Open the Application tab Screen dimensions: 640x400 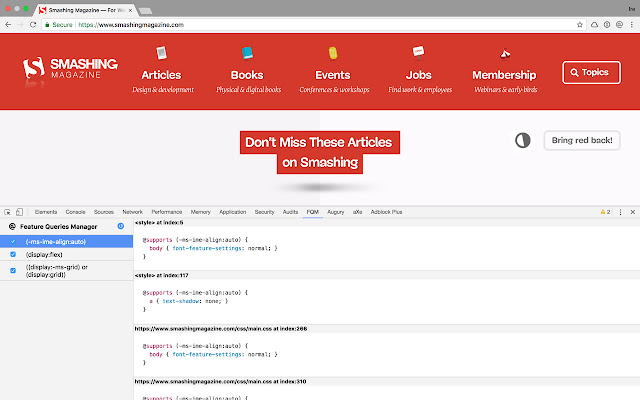(233, 212)
